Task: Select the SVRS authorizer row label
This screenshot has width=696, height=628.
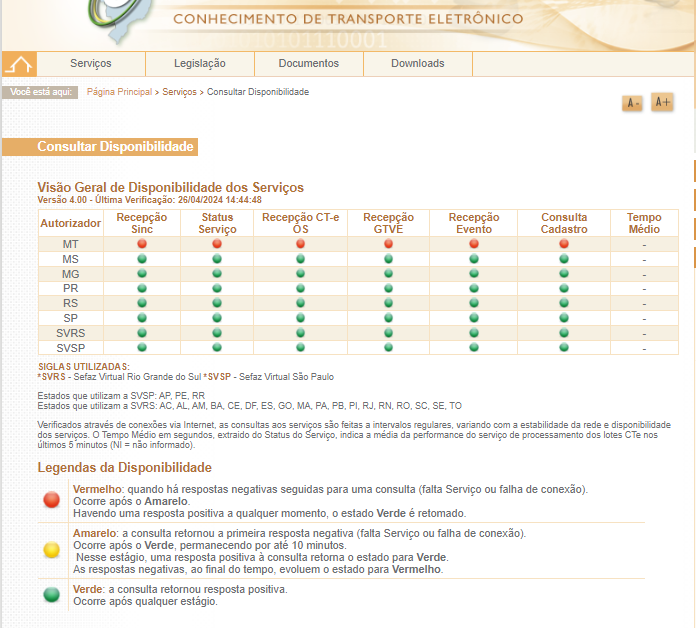Action: pyautogui.click(x=71, y=333)
